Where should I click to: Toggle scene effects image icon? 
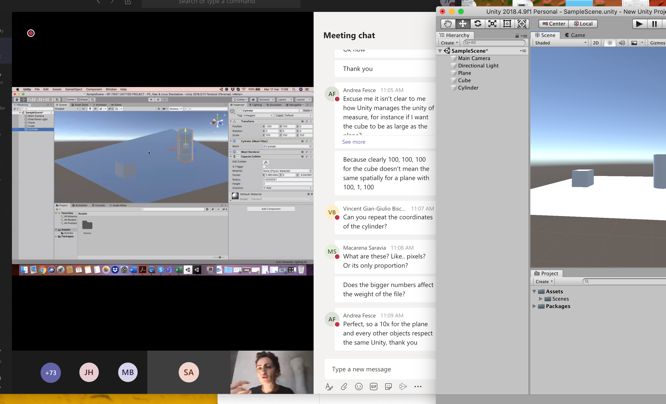[634, 43]
